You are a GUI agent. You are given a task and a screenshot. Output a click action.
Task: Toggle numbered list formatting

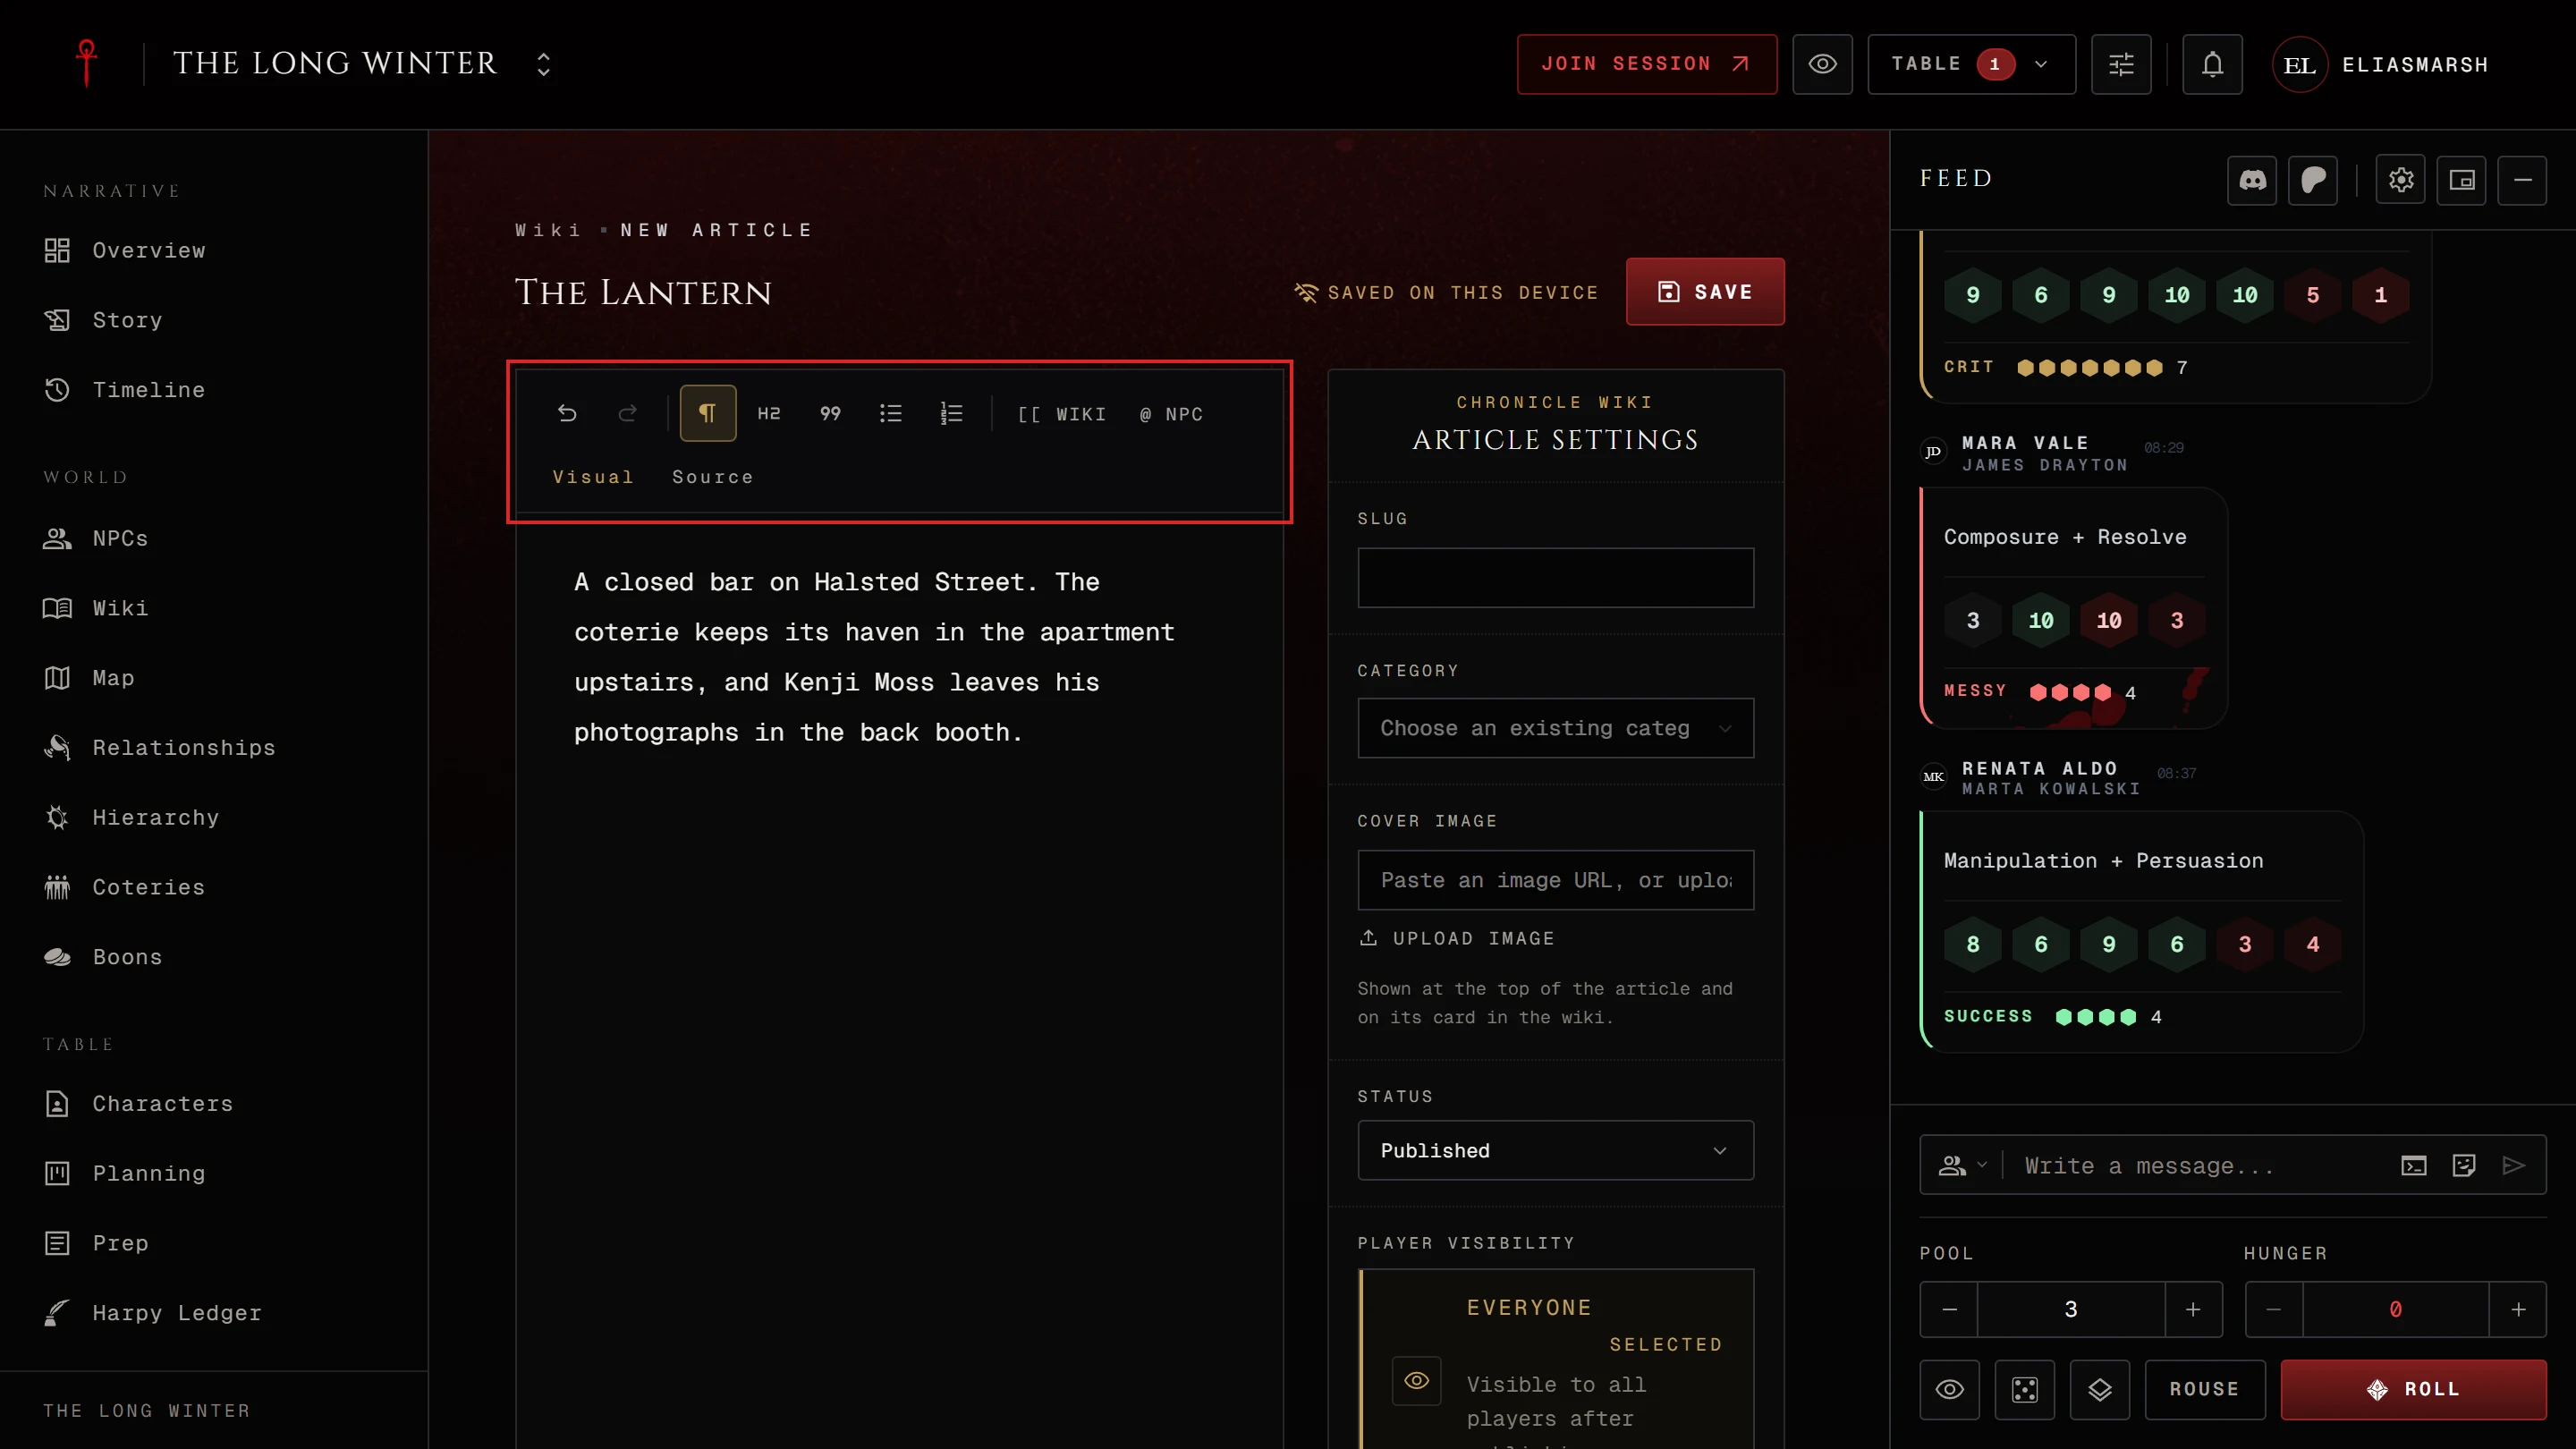[952, 413]
